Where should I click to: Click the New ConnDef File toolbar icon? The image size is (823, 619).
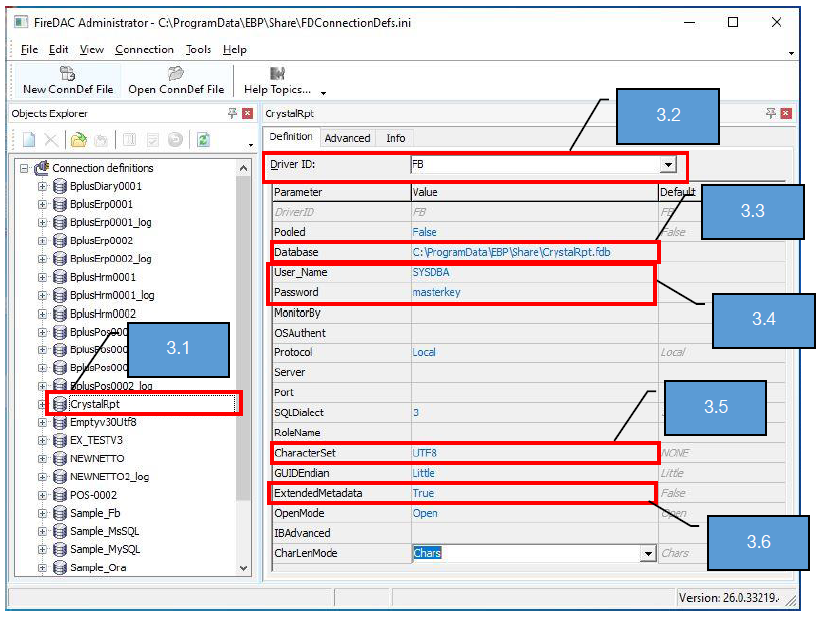coord(68,73)
